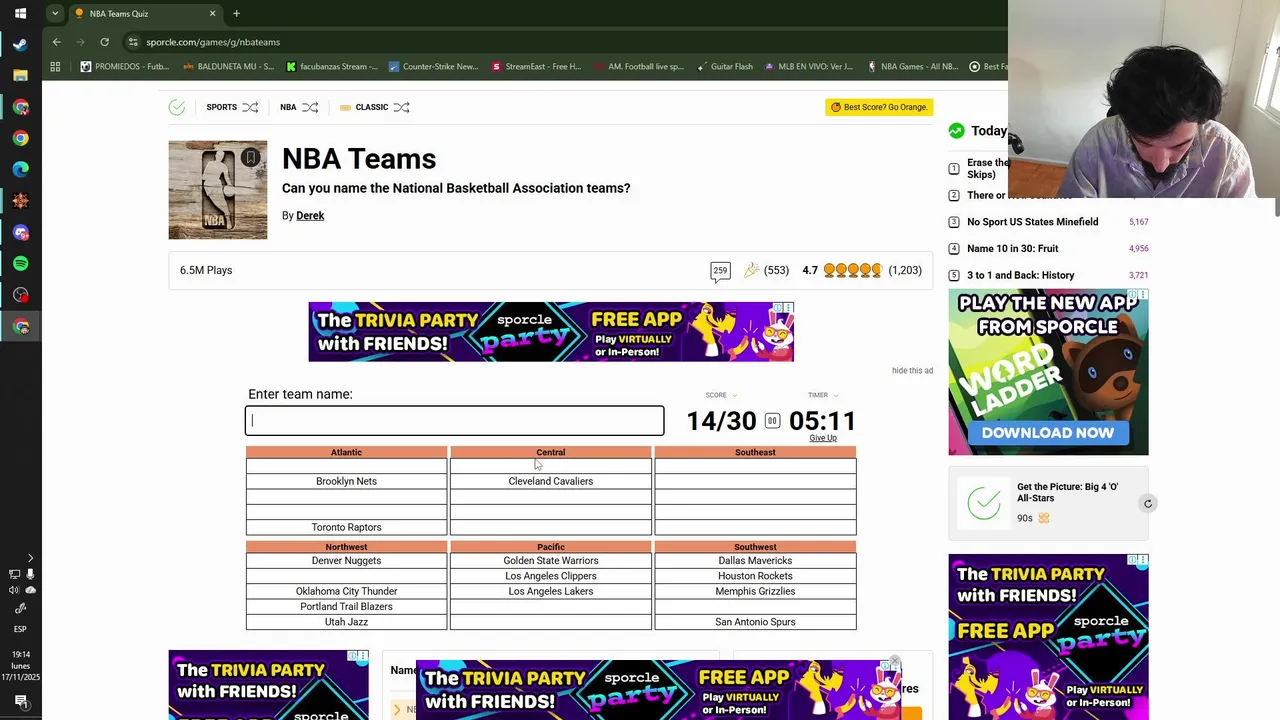
Task: Open the CLASSIC quiz type link
Action: 371,107
